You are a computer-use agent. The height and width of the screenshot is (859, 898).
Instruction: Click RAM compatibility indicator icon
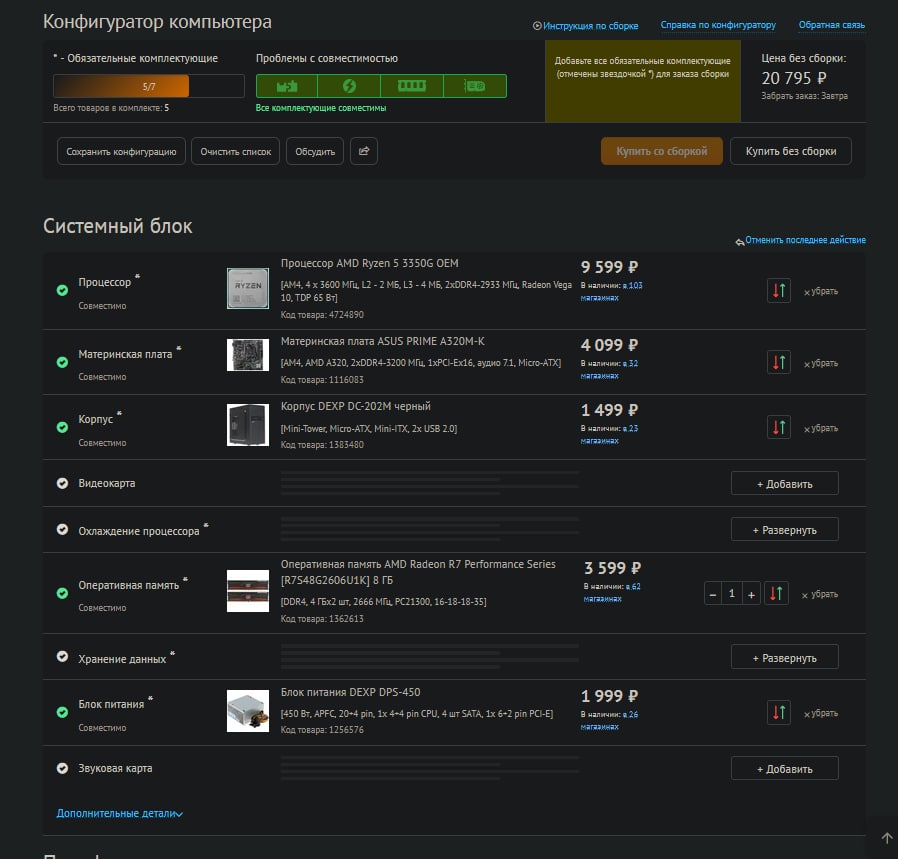412,86
